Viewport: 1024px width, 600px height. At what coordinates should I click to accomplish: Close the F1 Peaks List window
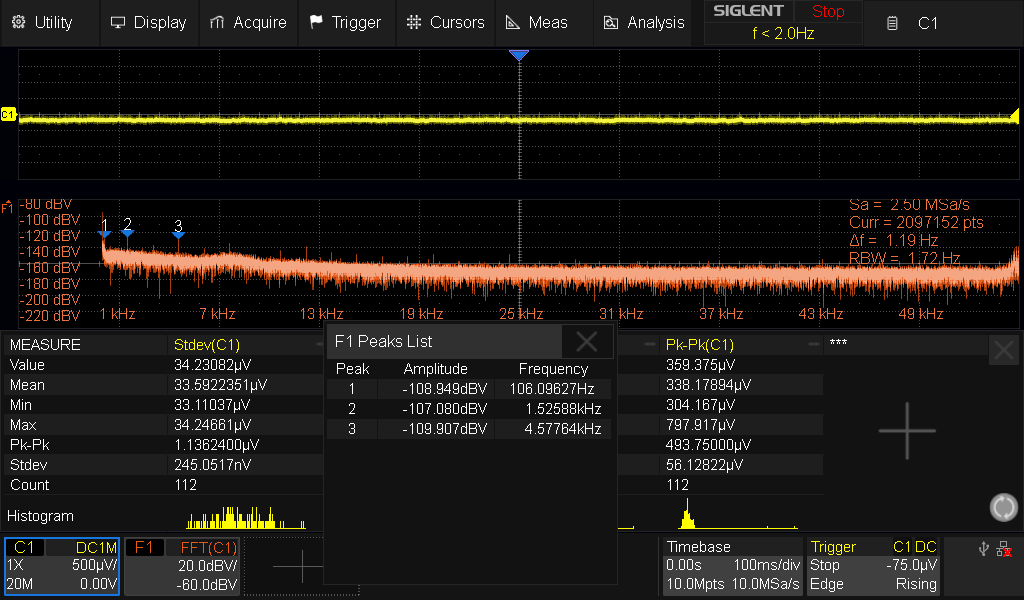coord(587,342)
